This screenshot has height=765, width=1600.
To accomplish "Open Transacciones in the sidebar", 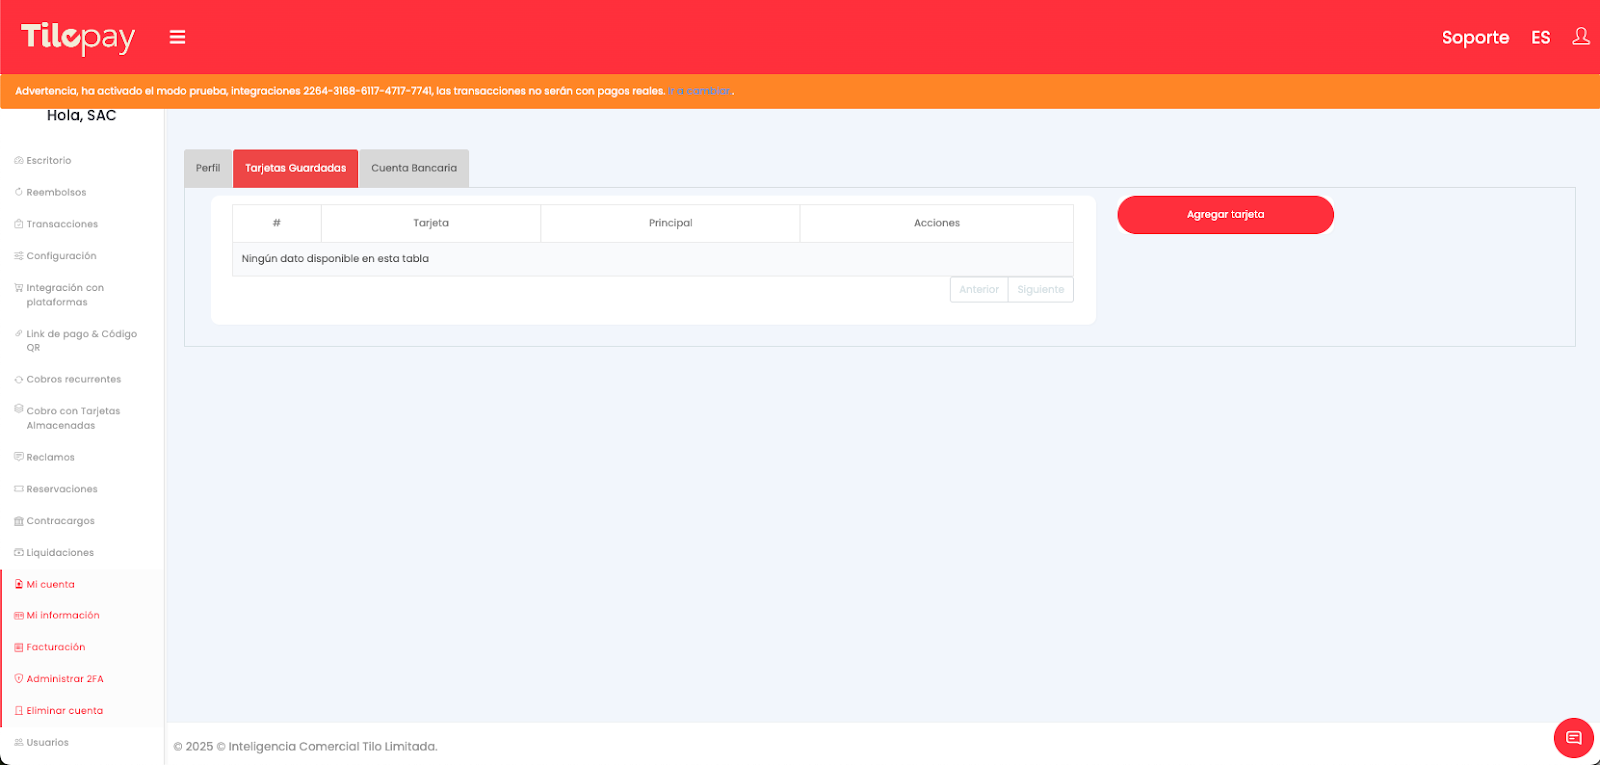I will [x=62, y=224].
